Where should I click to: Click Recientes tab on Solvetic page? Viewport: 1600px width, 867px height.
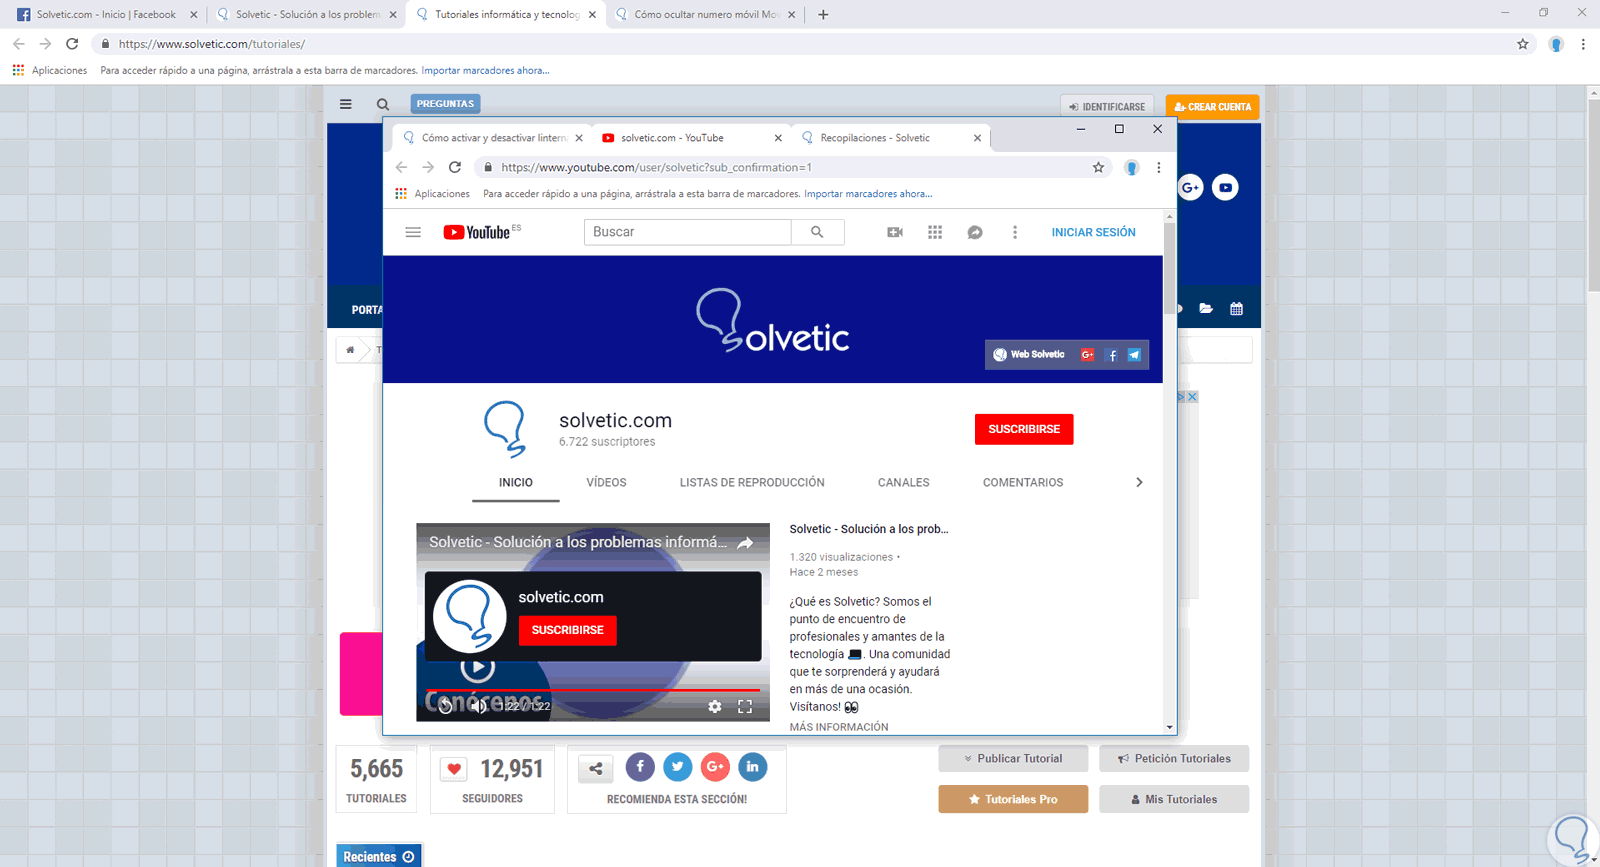click(x=379, y=857)
